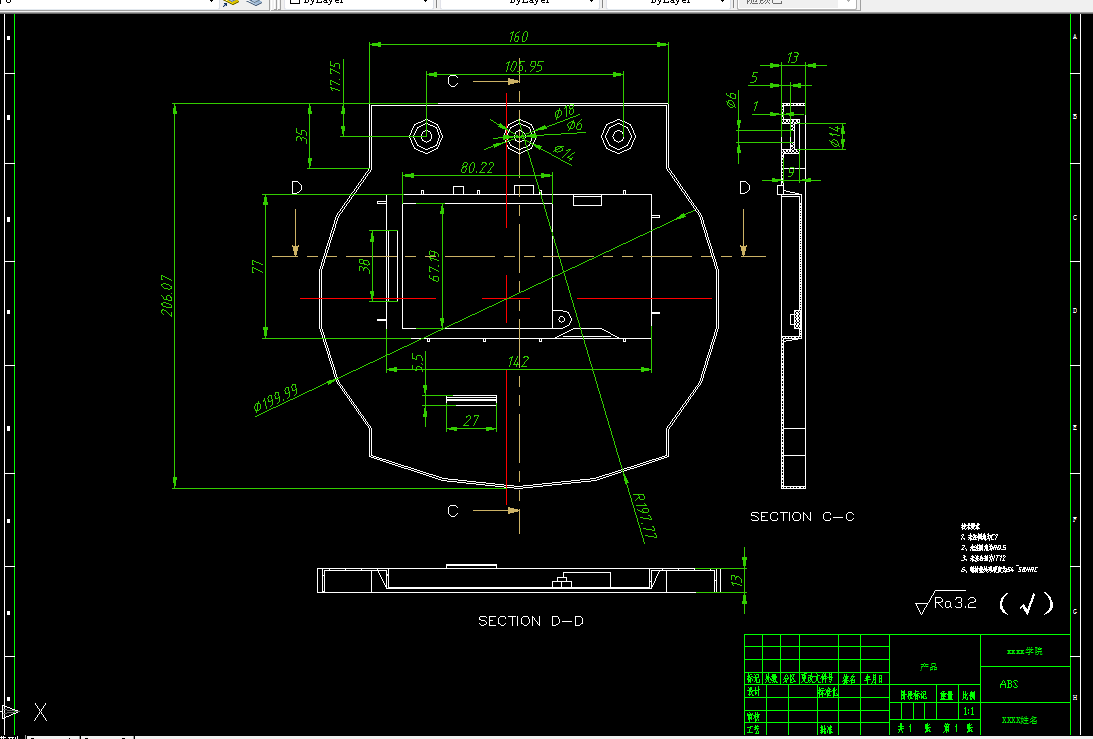Click the checkmark in parentheses symbol
The image size is (1093, 739).
point(1026,604)
